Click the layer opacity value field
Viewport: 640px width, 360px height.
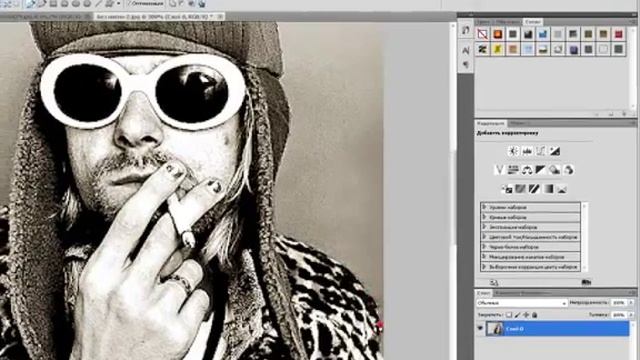[x=619, y=302]
